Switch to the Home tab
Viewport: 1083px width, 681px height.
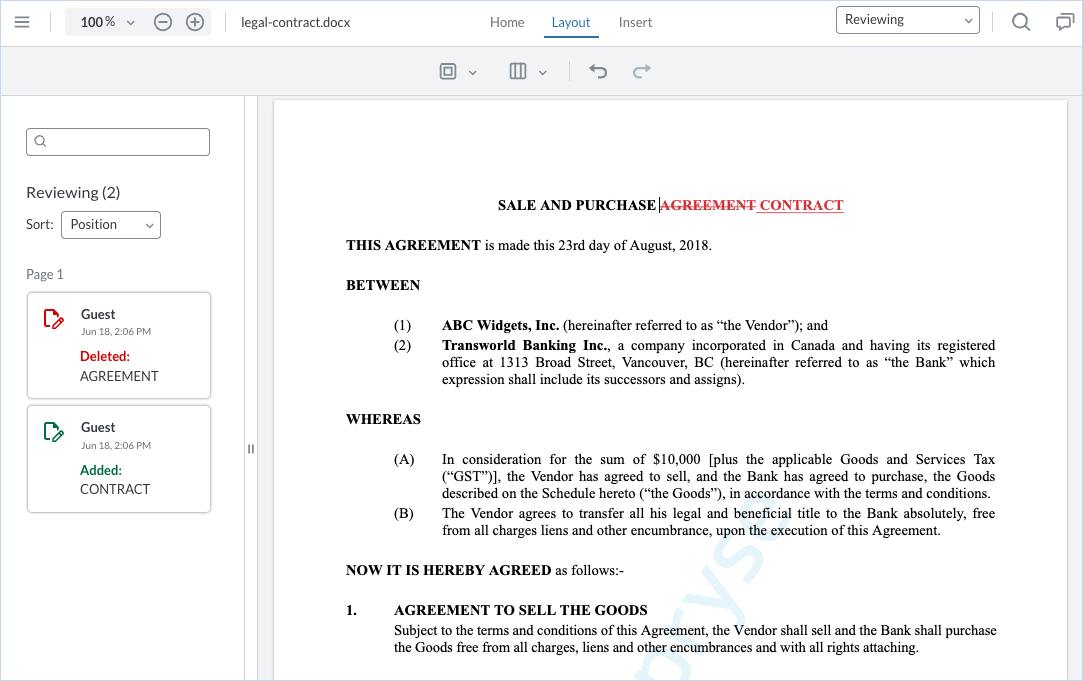point(507,22)
